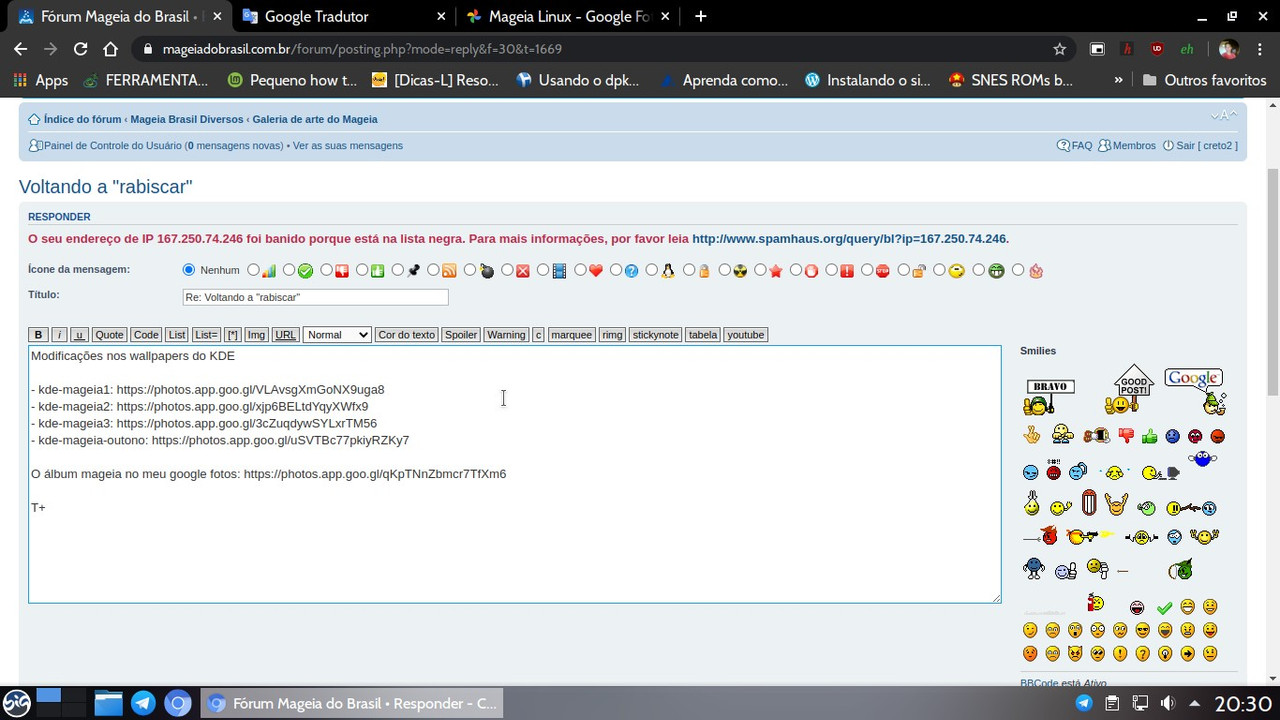This screenshot has height=720, width=1280.
Task: Insert the yellow lightbulb idea smiley
Action: [x=1165, y=654]
